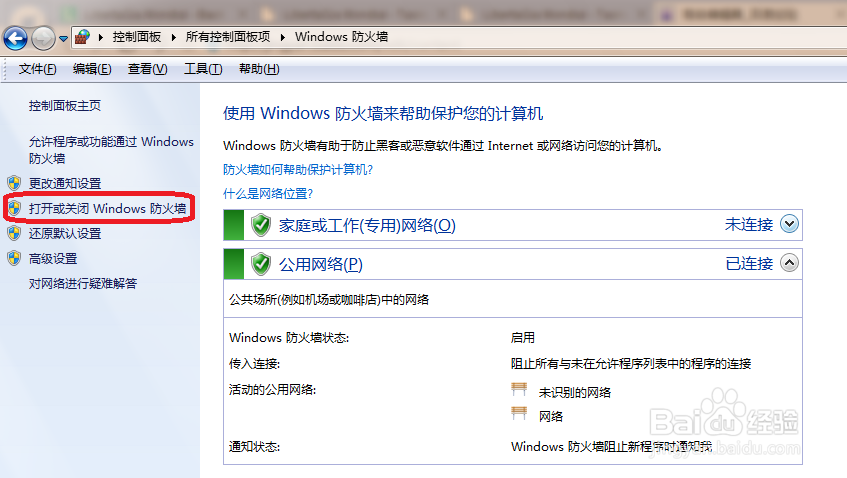Open 防火墙如何帮助保护计算机? help link

coord(298,170)
